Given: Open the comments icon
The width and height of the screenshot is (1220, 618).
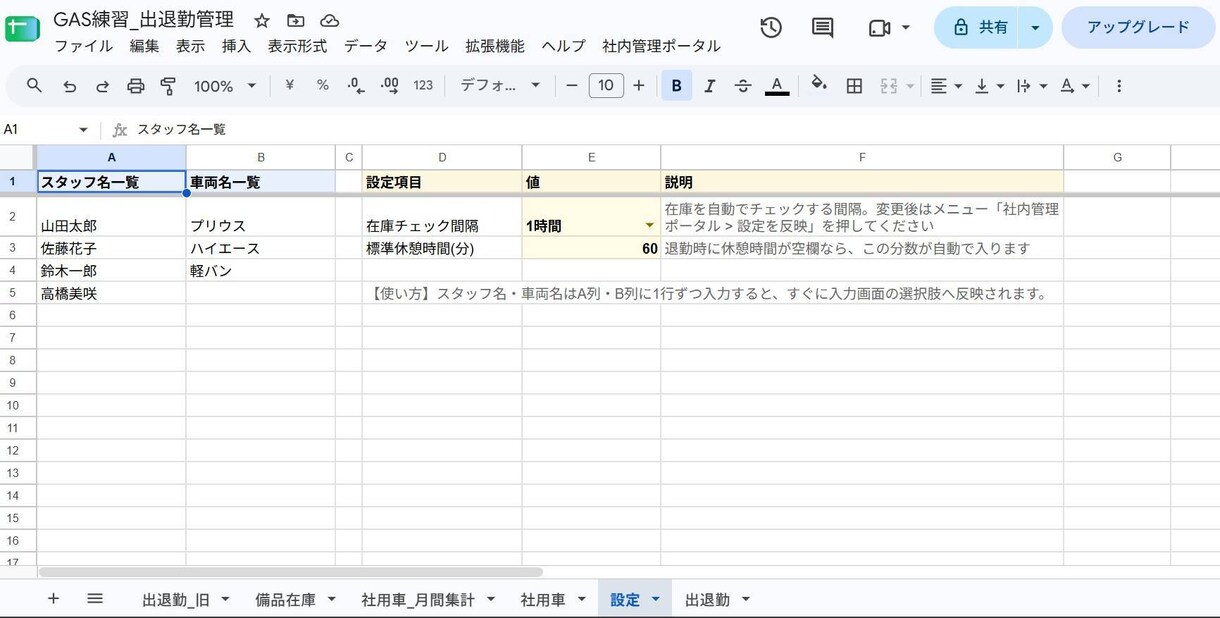Looking at the screenshot, I should pyautogui.click(x=823, y=28).
